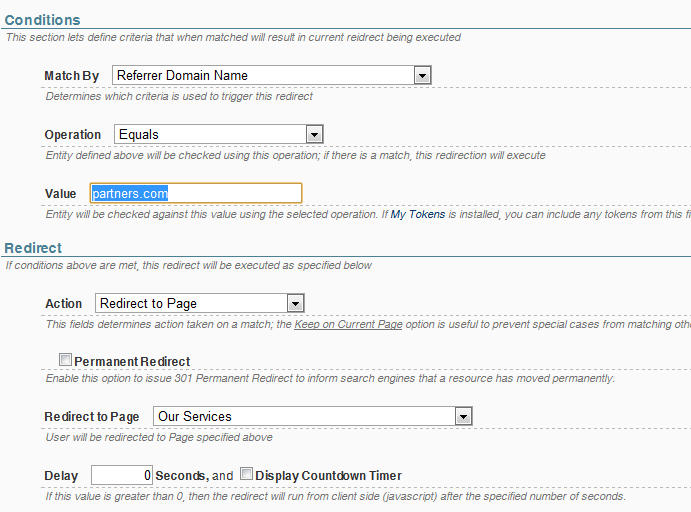Select the Referrer Domain Name combo box
This screenshot has width=691, height=512.
[x=271, y=75]
